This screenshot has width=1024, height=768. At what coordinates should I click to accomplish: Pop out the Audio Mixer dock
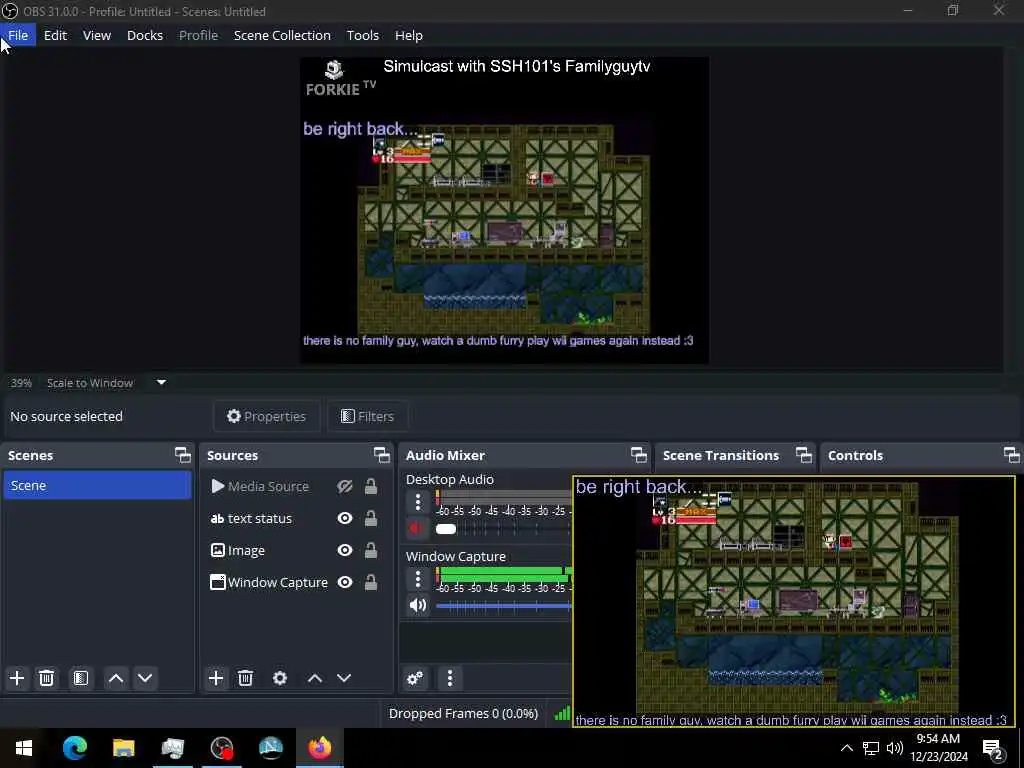coord(639,455)
